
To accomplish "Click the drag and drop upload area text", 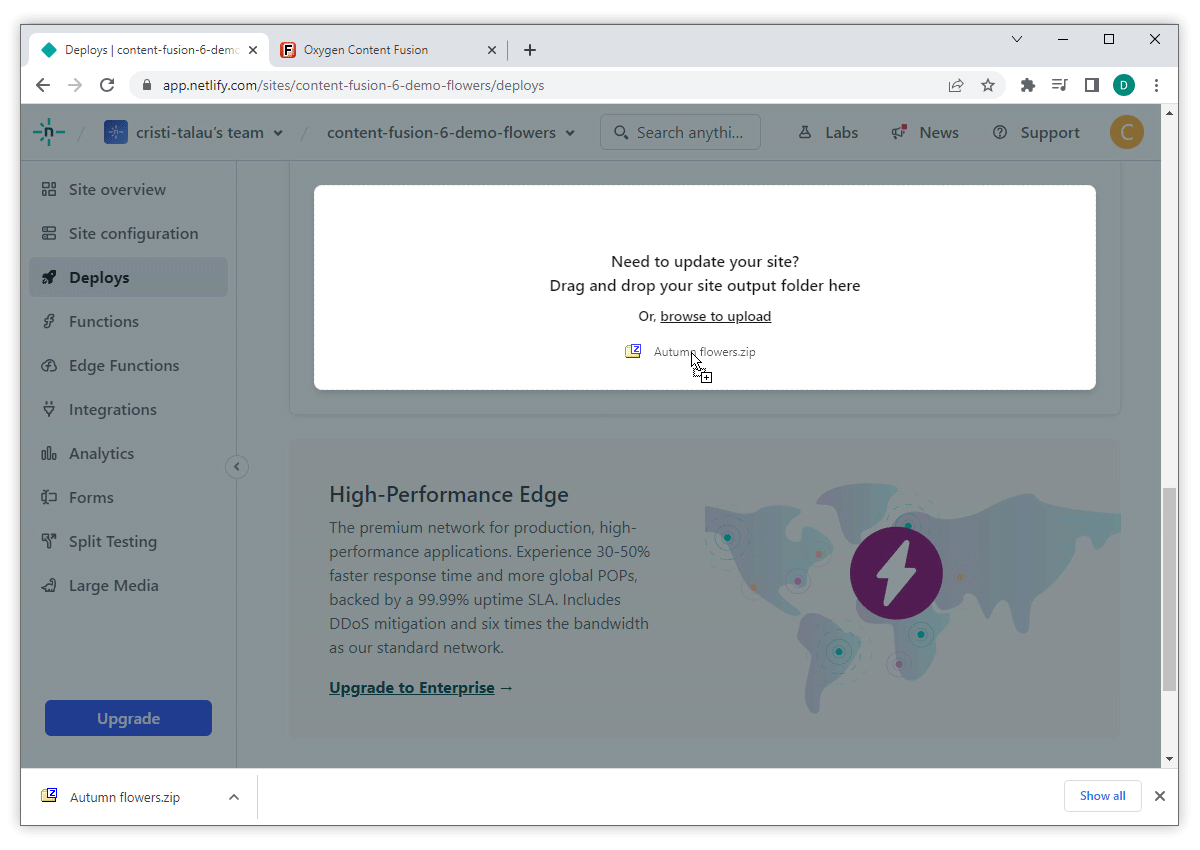I will (x=705, y=285).
